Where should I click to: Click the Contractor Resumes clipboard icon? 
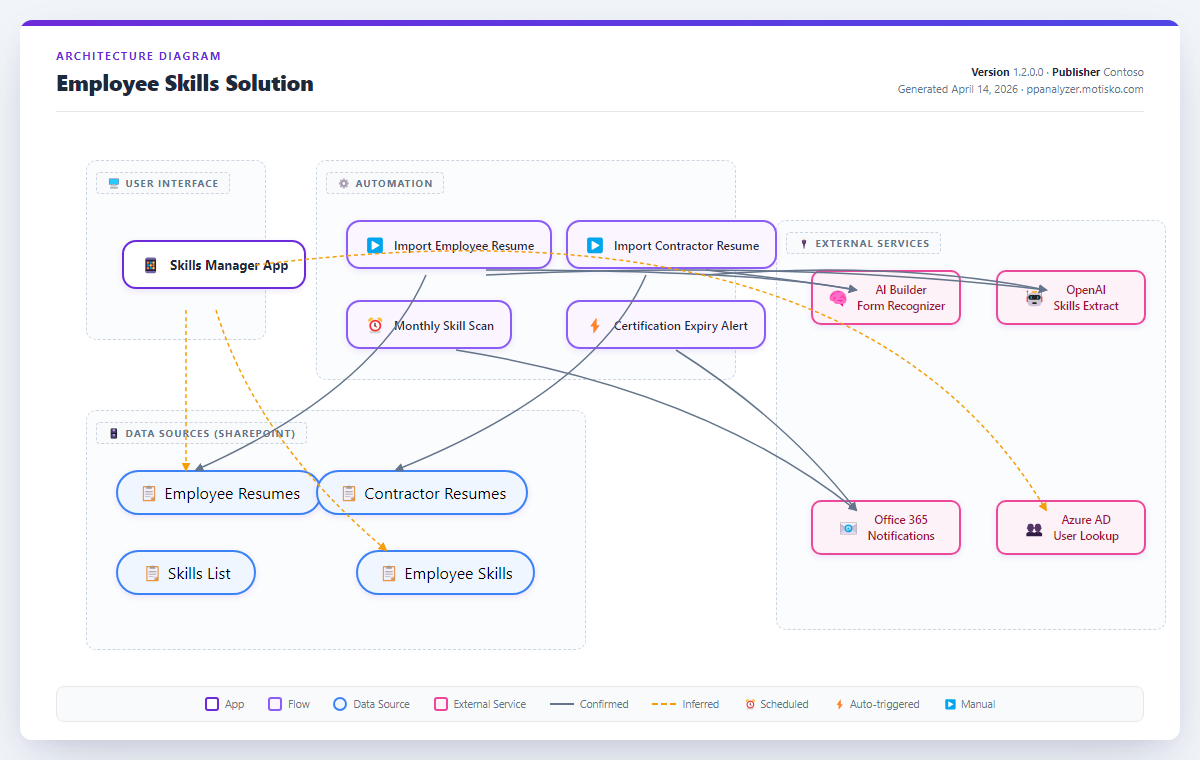349,493
